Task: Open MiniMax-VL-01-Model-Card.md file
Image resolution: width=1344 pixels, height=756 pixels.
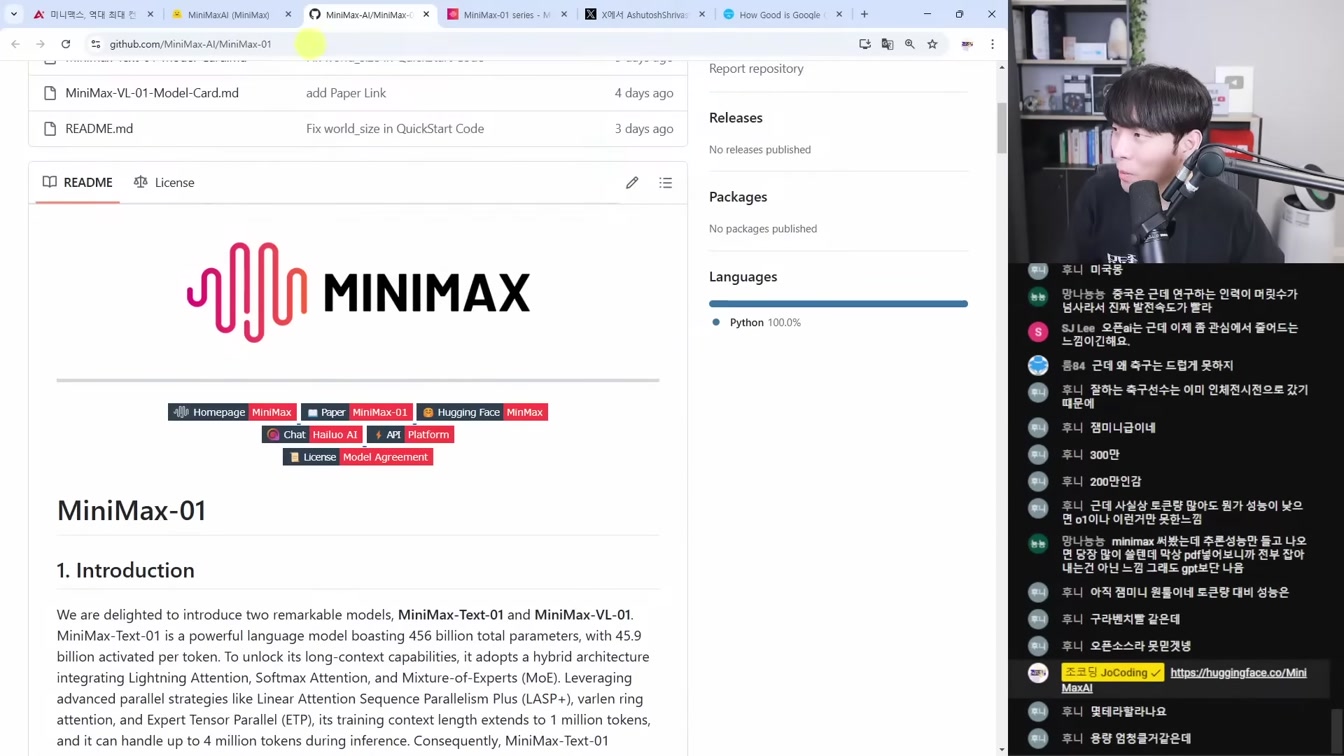Action: 152,93
